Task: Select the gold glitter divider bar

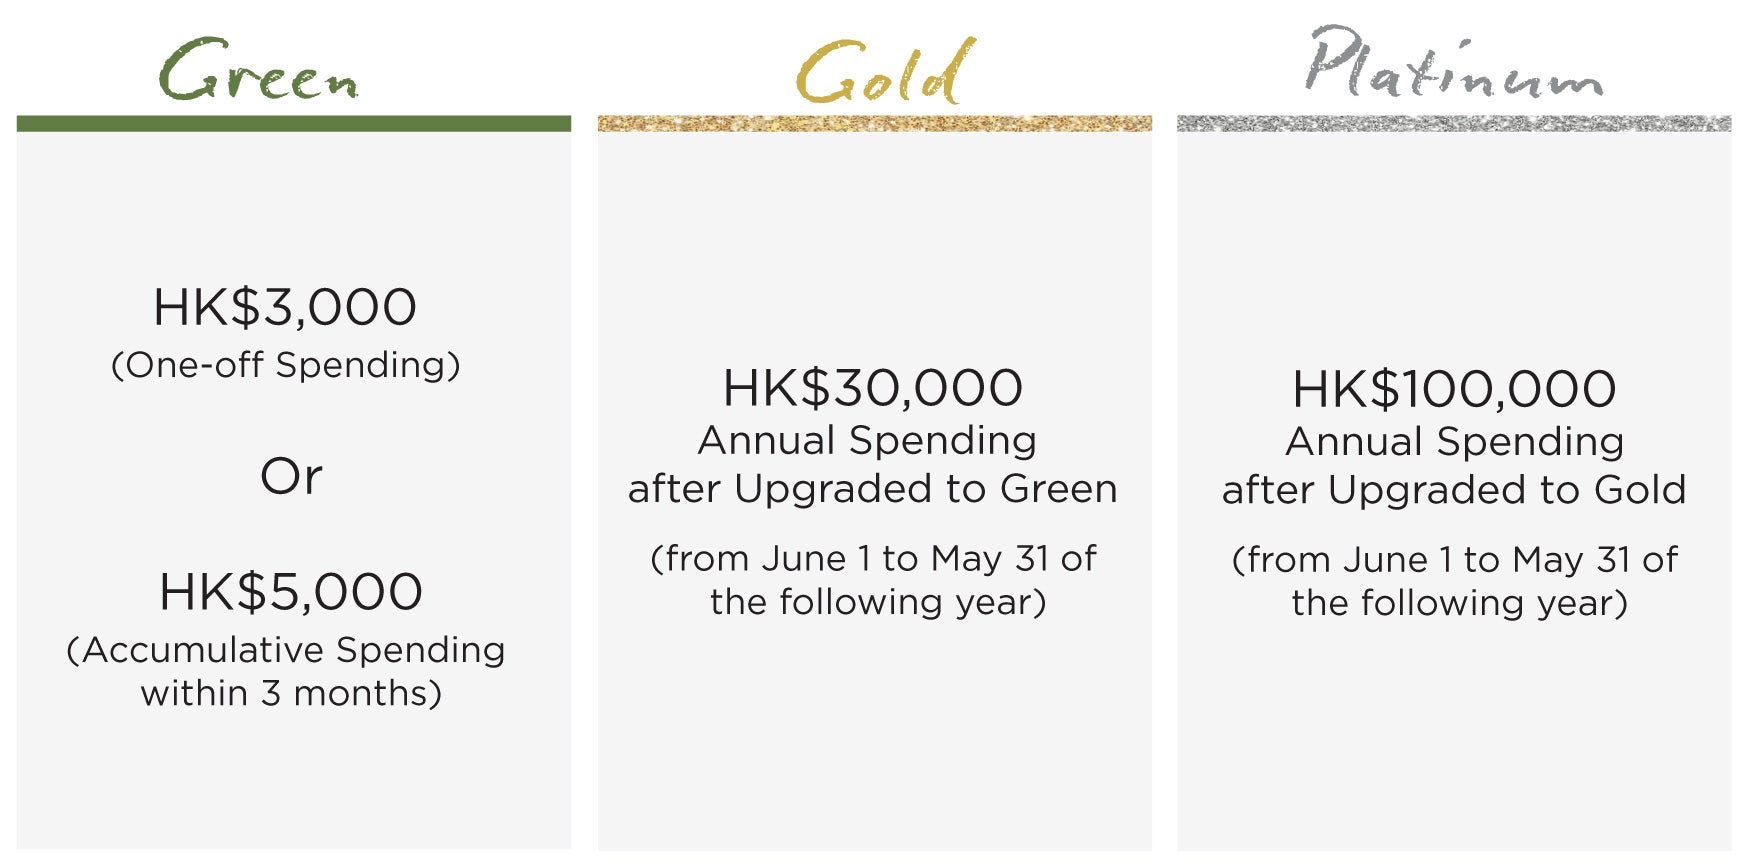Action: pos(875,124)
